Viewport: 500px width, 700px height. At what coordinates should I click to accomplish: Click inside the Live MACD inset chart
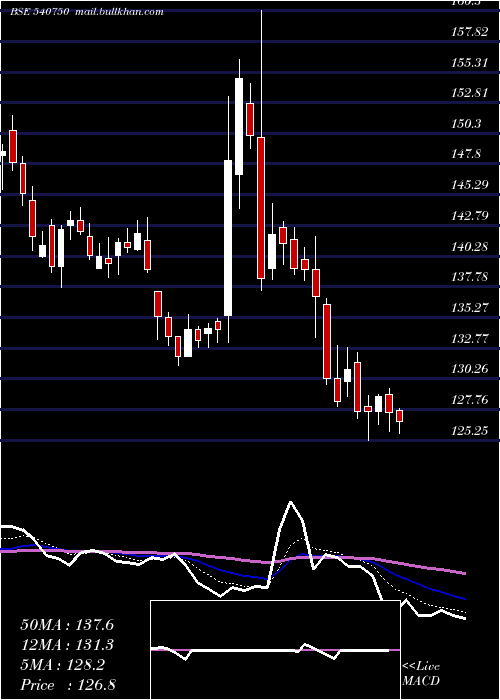(275, 650)
